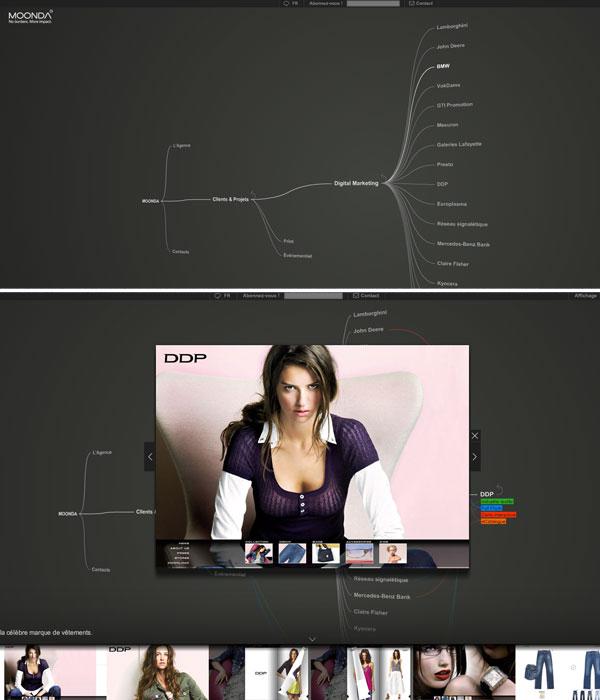Click the Abonnez-vous email field in the upper screenshot

coord(373,3)
